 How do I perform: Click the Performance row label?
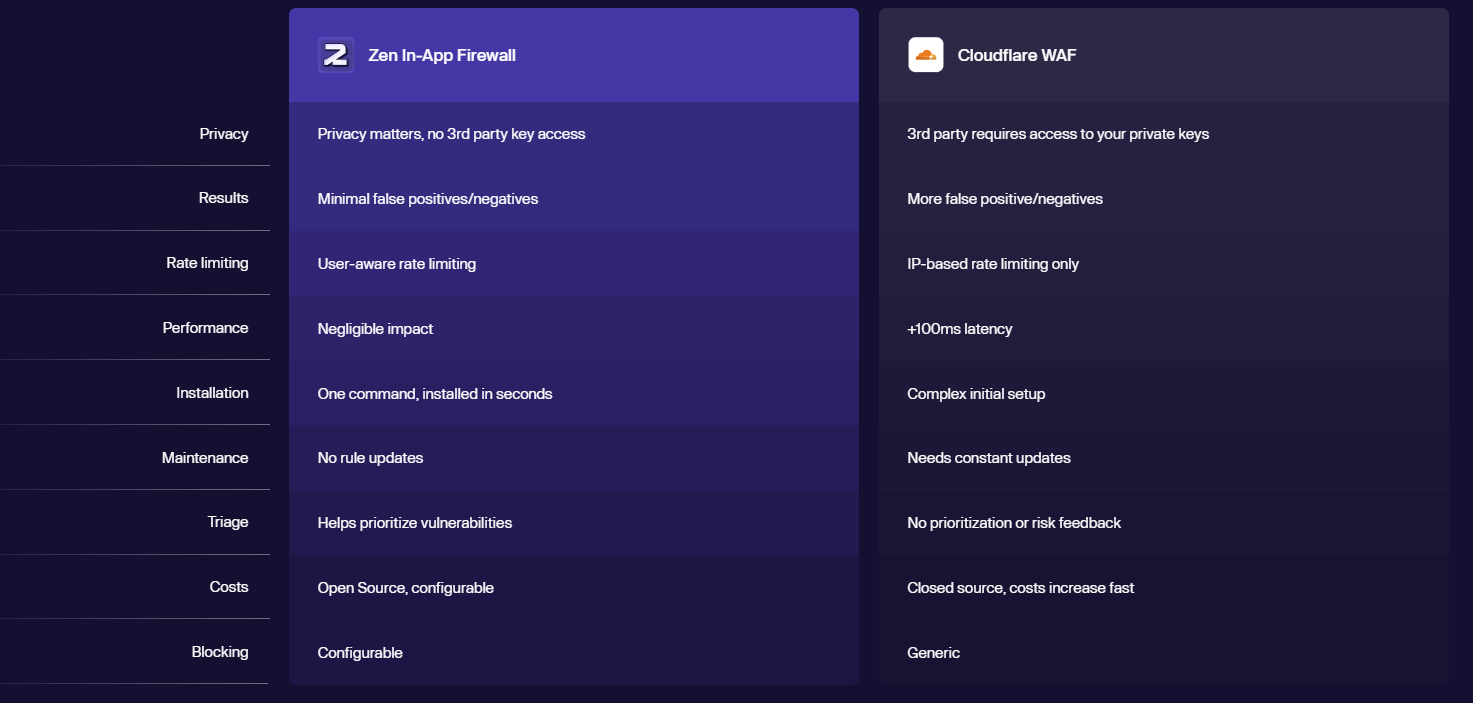(206, 328)
